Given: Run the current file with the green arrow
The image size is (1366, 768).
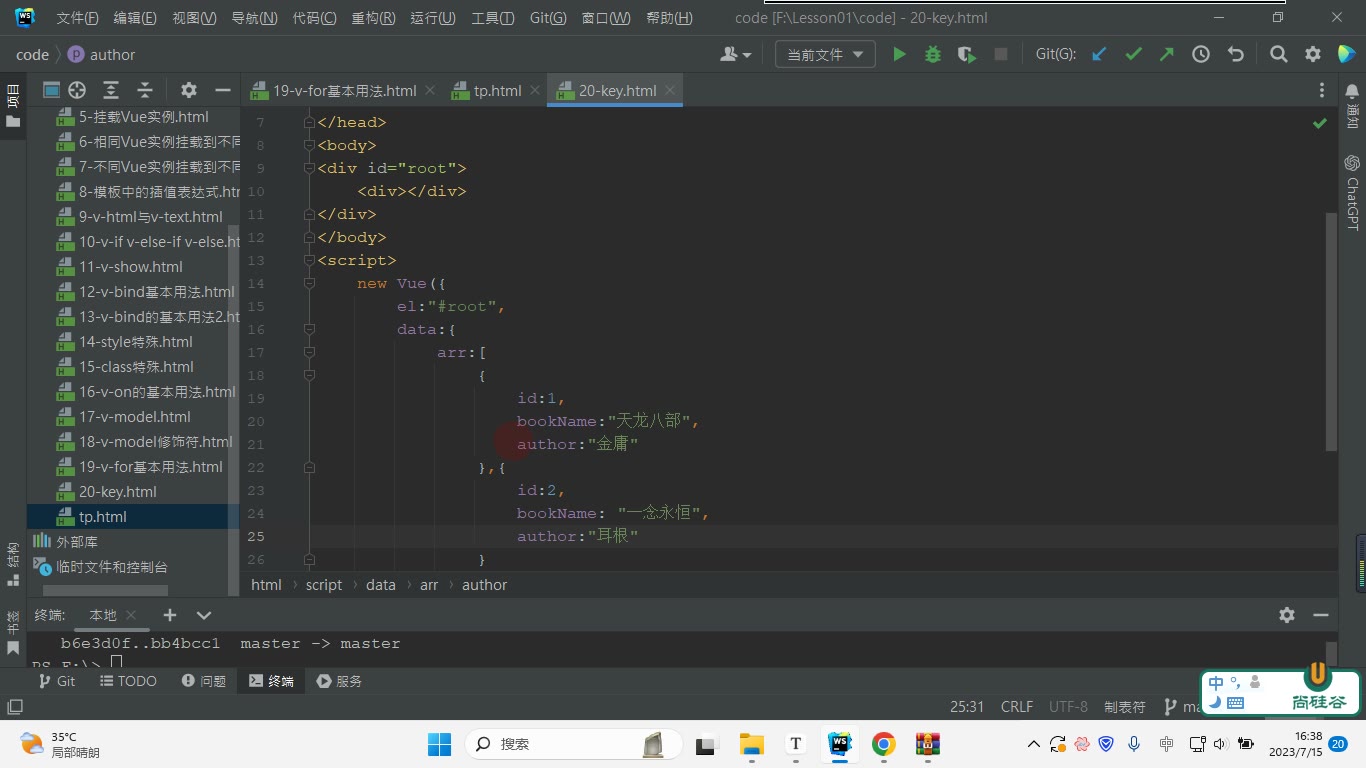Looking at the screenshot, I should click(899, 55).
